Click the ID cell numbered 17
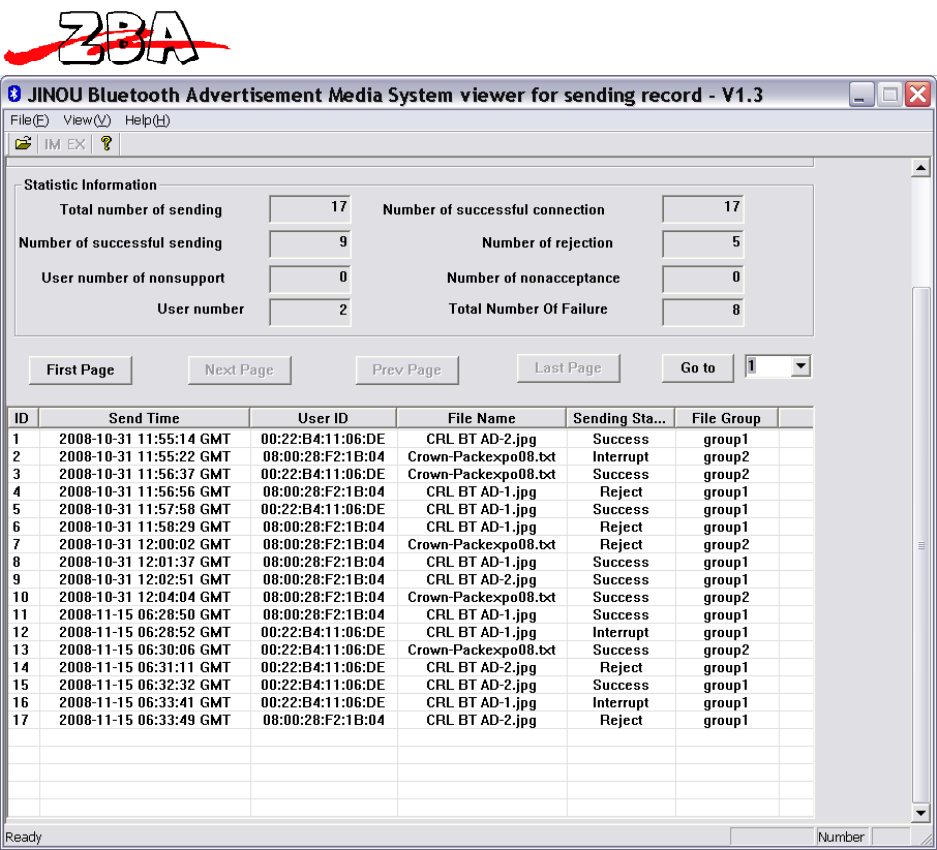This screenshot has height=850, width=937. coord(20,720)
